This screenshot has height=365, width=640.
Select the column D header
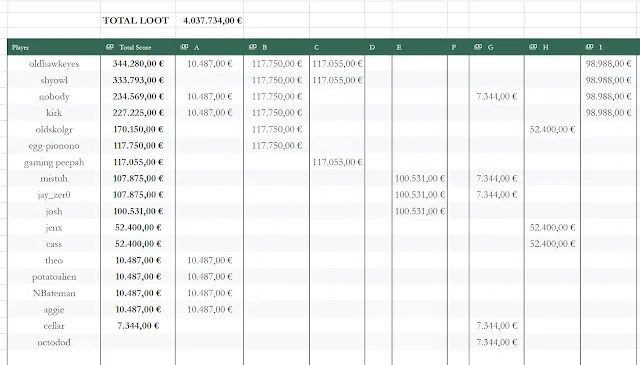coord(378,47)
